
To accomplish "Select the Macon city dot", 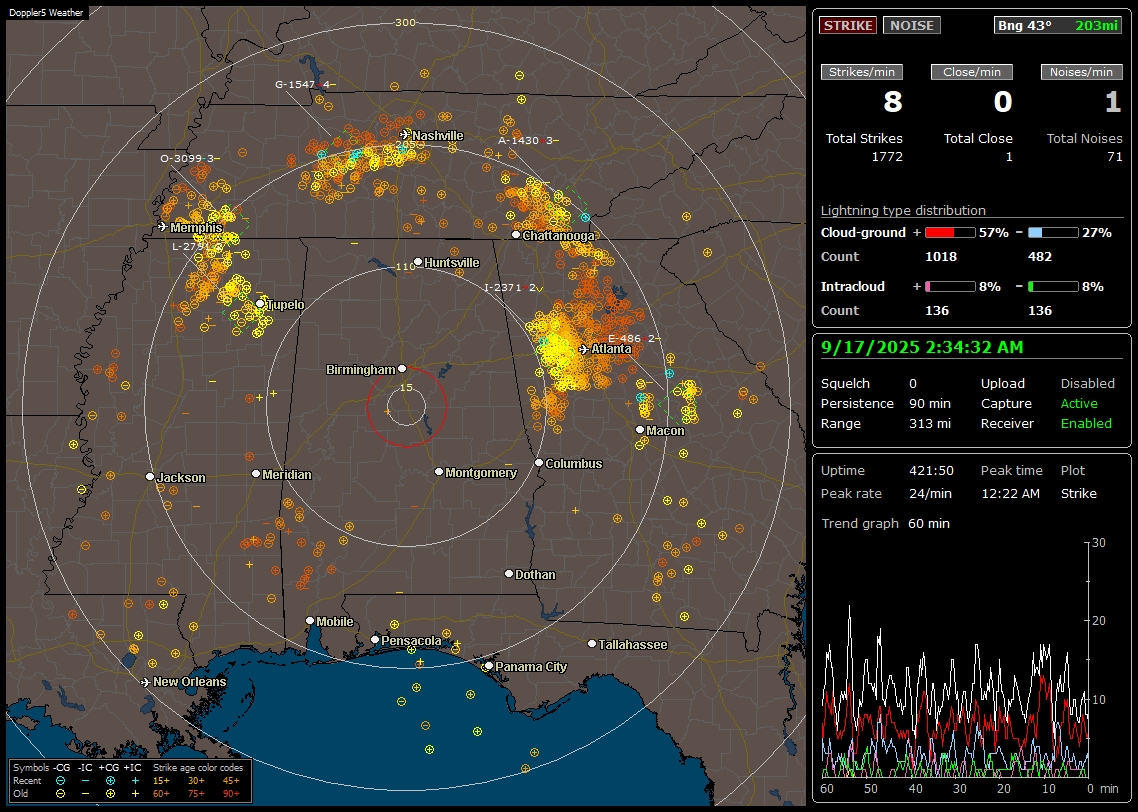I will click(x=639, y=430).
